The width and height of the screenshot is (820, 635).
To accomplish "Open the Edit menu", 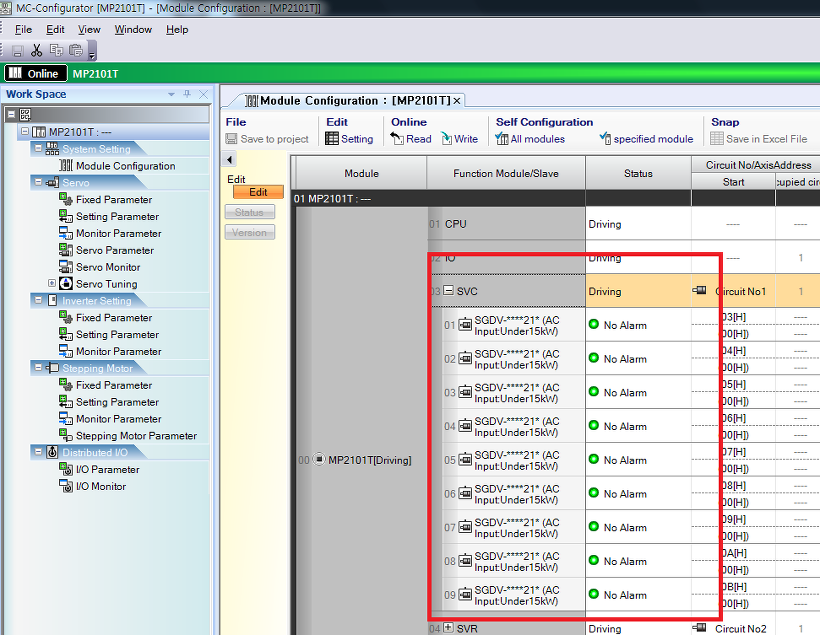I will coord(55,29).
